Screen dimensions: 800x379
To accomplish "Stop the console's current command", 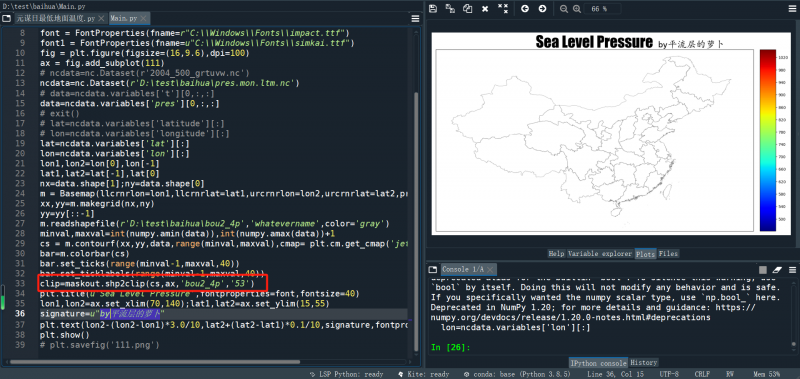I will [x=763, y=269].
